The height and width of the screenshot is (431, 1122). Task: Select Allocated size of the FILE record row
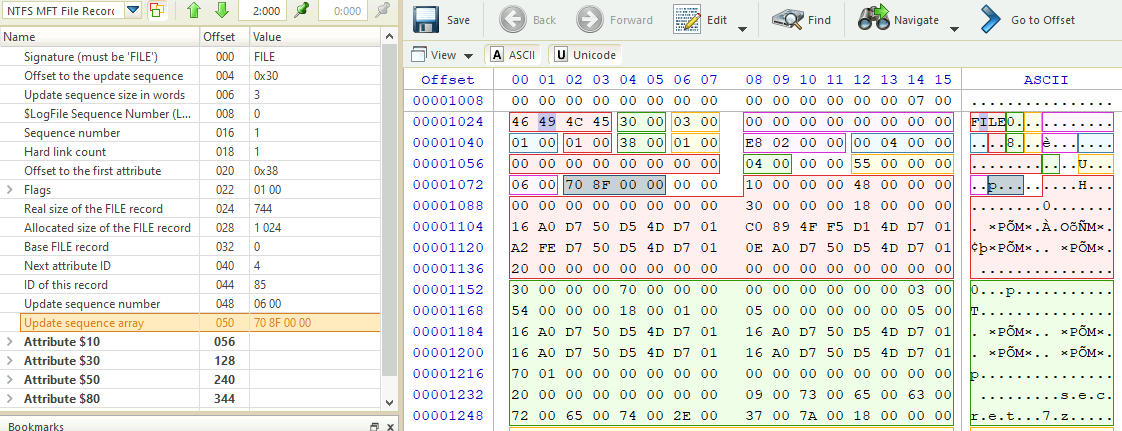click(x=191, y=228)
